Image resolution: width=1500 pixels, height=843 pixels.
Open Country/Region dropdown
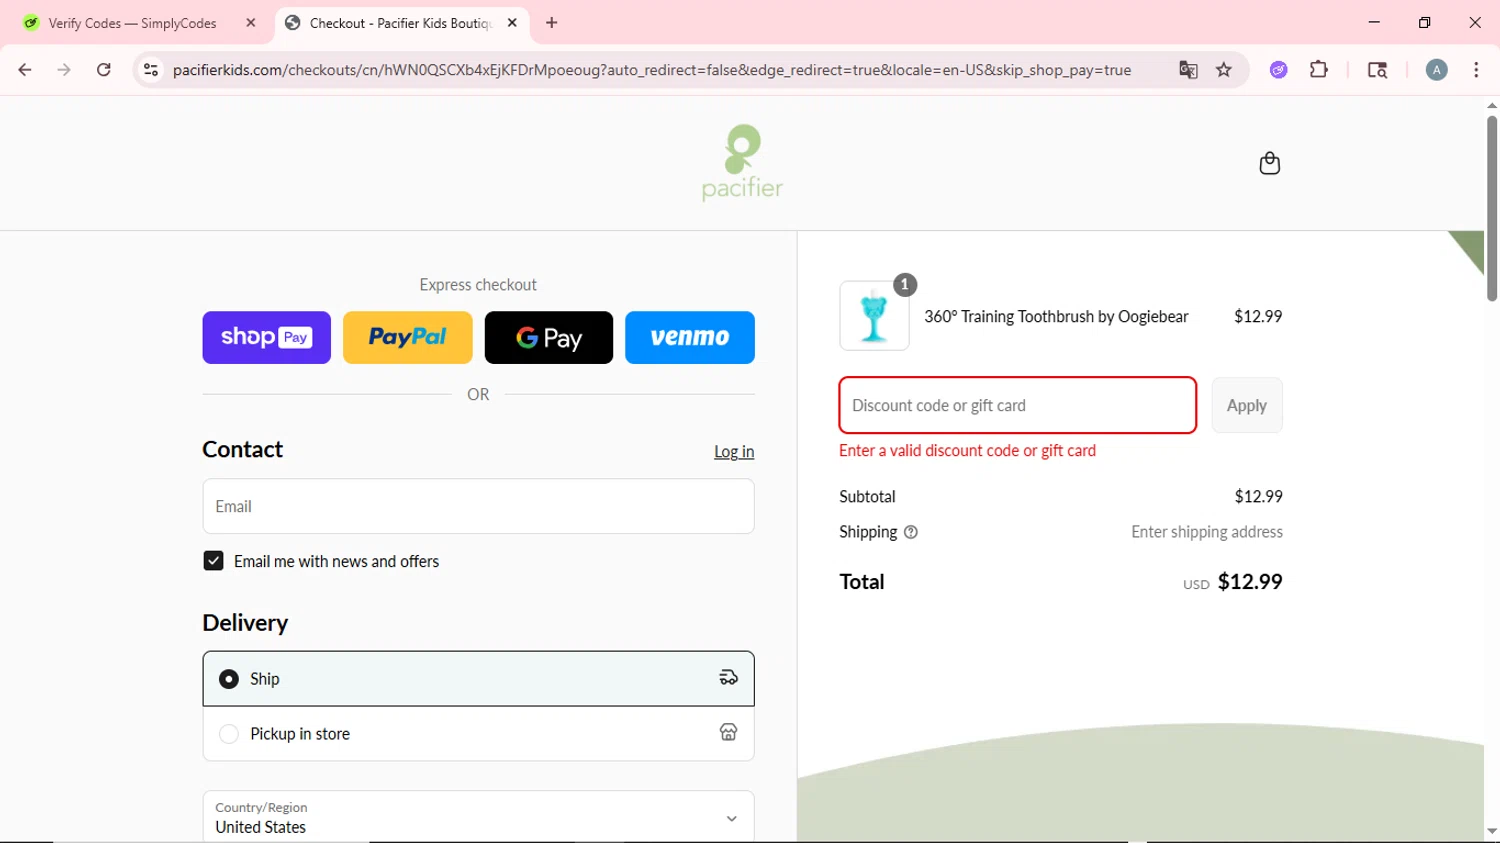[478, 817]
